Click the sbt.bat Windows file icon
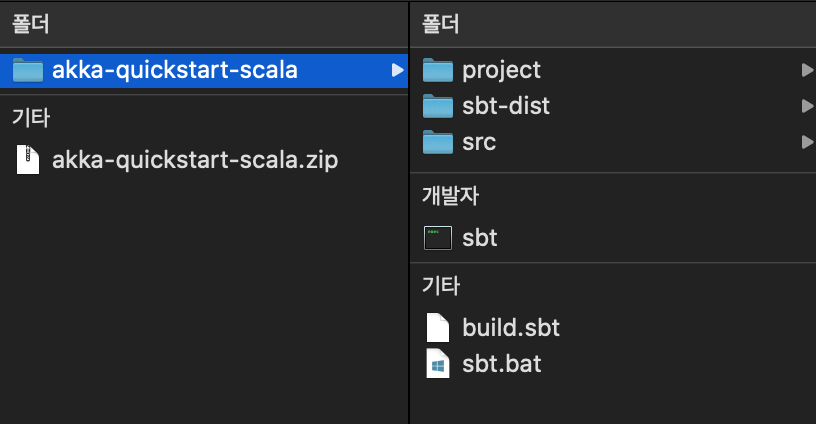The image size is (816, 424). coord(438,363)
